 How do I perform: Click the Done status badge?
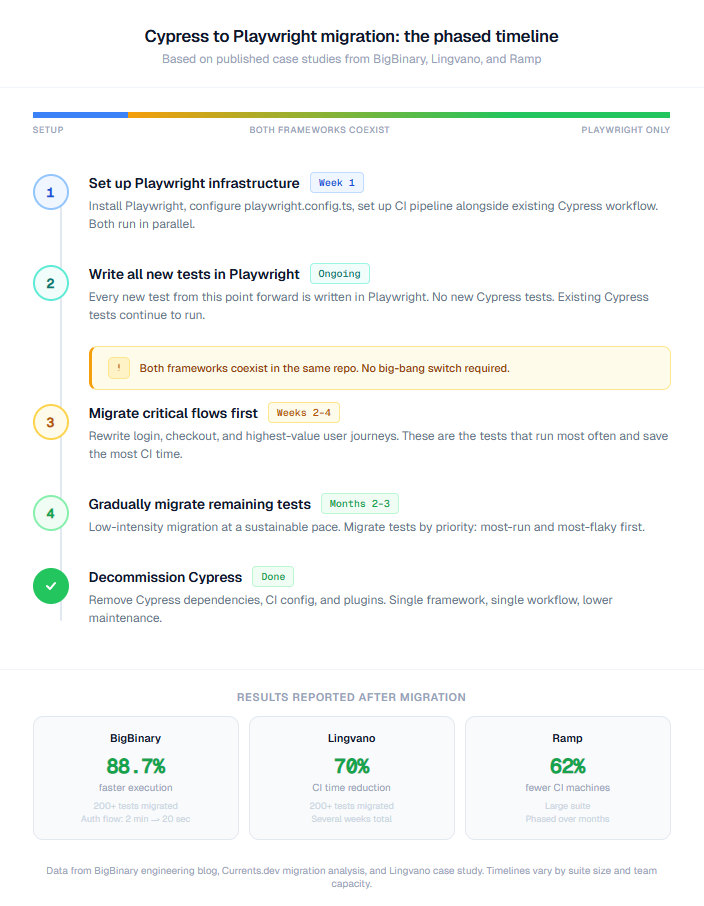click(x=273, y=577)
